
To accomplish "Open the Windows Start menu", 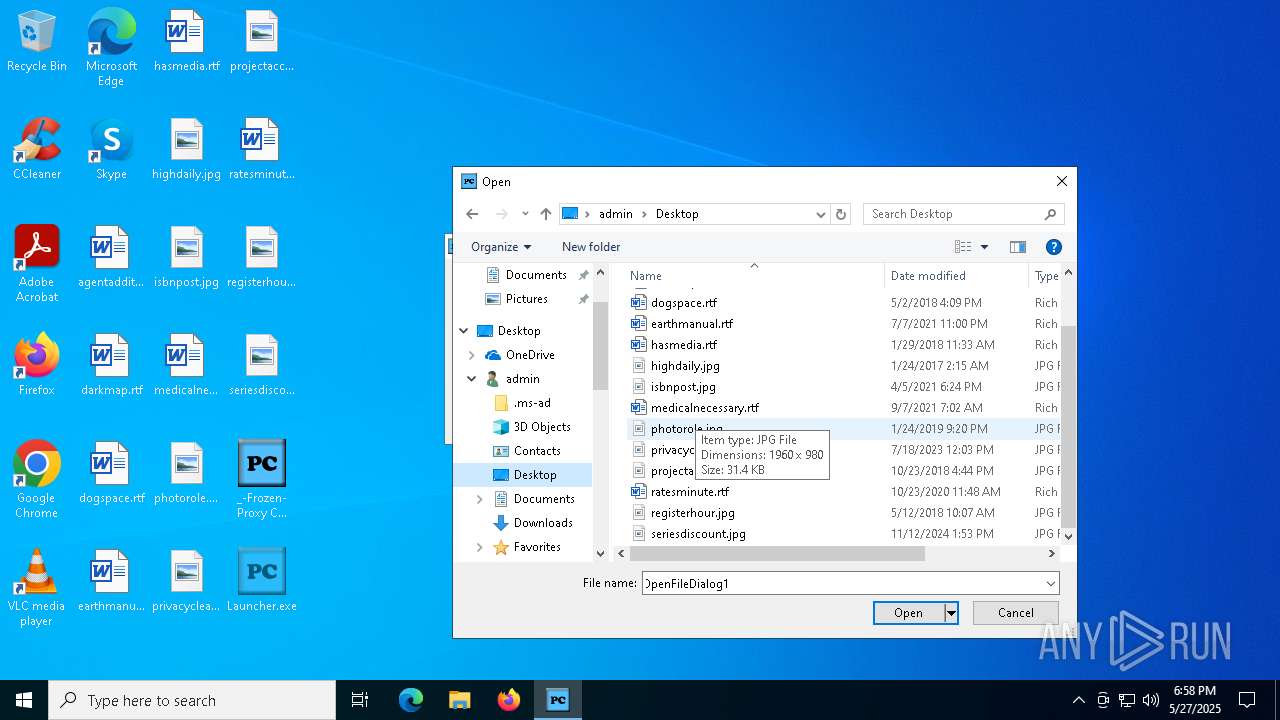I will point(24,700).
